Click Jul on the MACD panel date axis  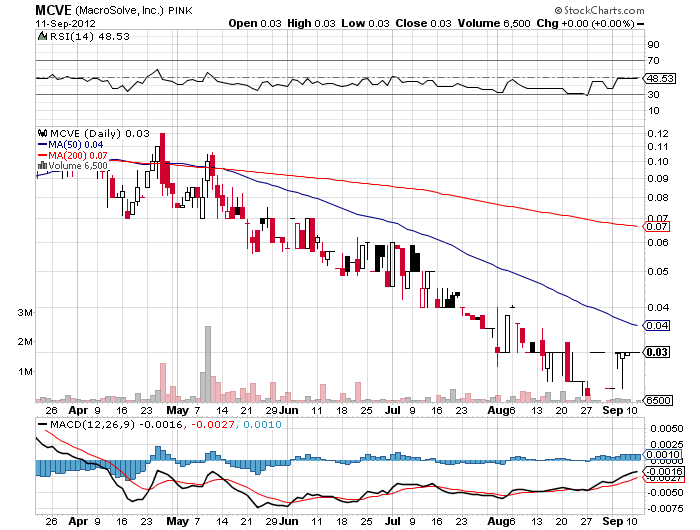click(392, 521)
